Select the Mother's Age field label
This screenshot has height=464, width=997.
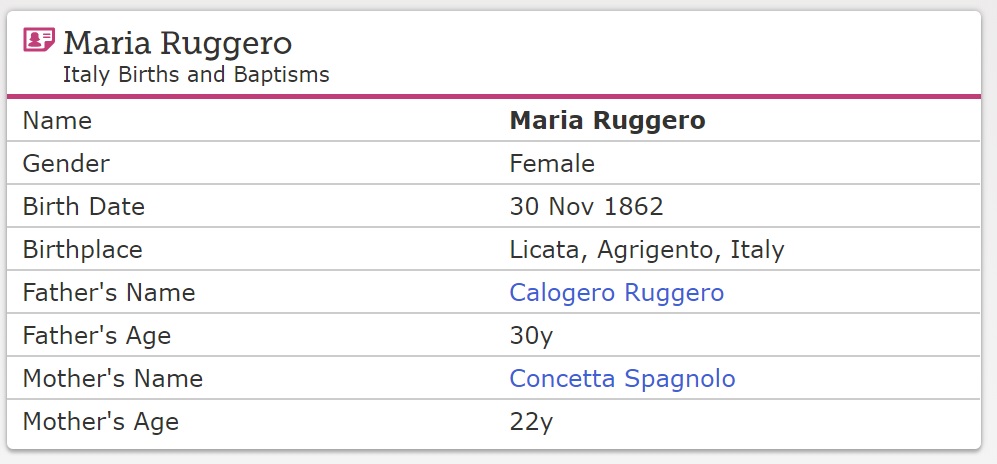coord(101,422)
